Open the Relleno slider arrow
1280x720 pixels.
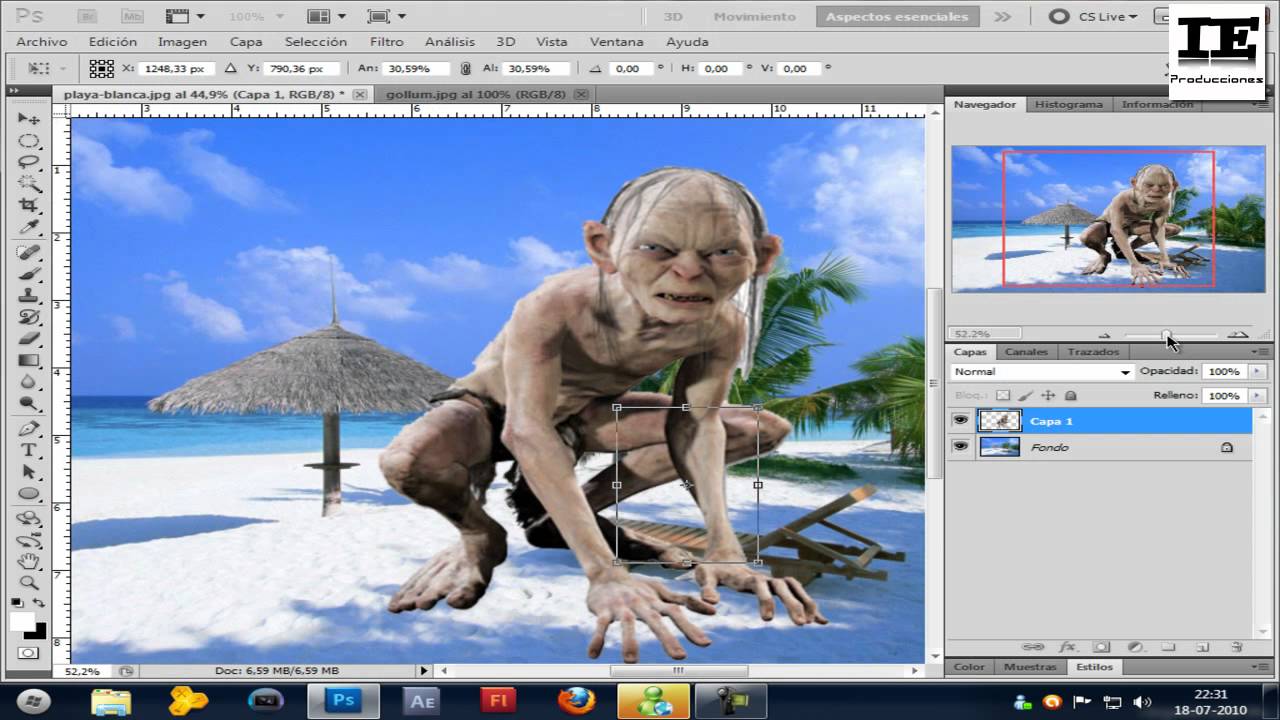[x=1256, y=396]
